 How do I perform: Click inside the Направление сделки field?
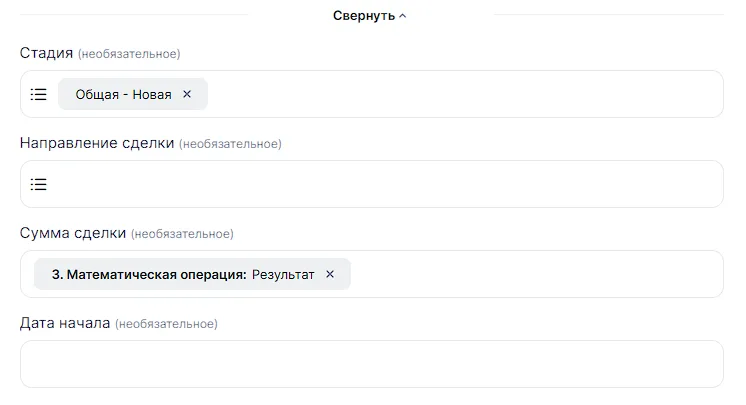pos(380,184)
